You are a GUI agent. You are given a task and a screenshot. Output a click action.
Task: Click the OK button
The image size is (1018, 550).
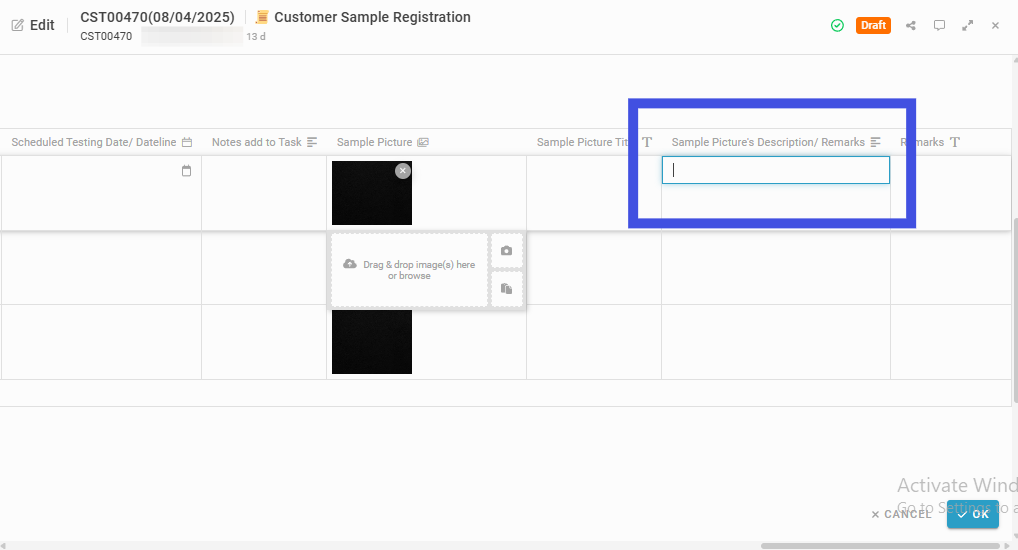pyautogui.click(x=973, y=514)
